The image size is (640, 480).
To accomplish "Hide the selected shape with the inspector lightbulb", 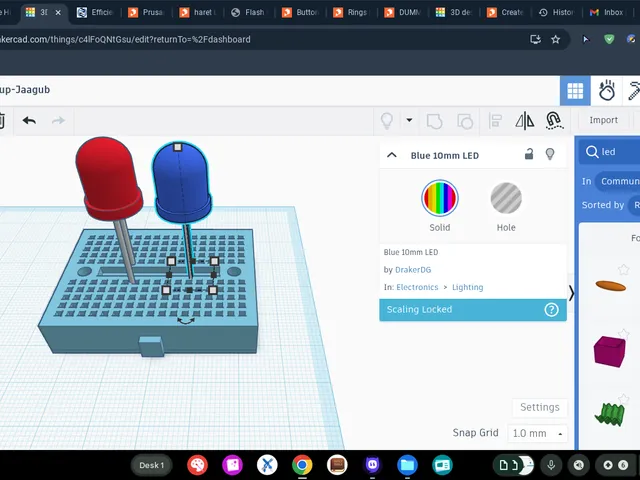I will click(x=550, y=154).
